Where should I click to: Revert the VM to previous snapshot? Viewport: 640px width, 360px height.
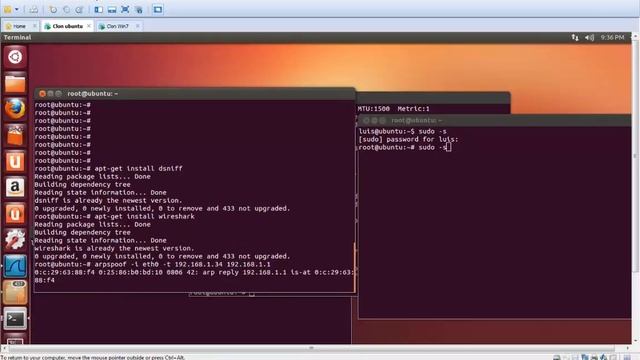[67, 9]
